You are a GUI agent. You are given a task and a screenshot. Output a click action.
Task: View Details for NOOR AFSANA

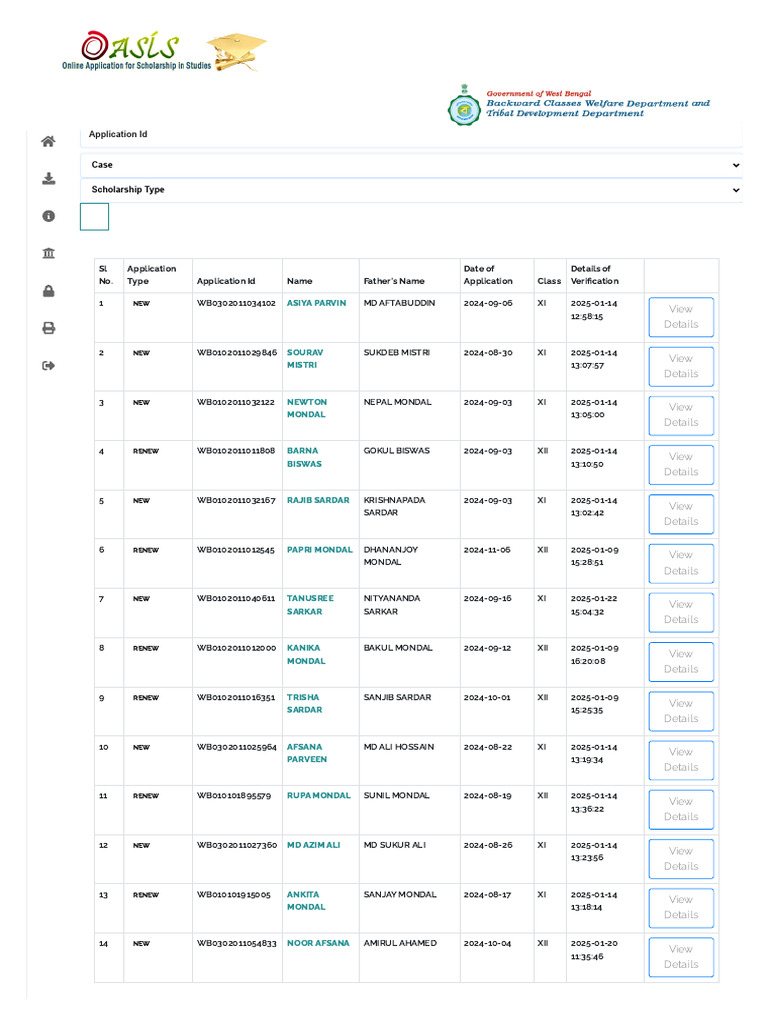tap(680, 957)
